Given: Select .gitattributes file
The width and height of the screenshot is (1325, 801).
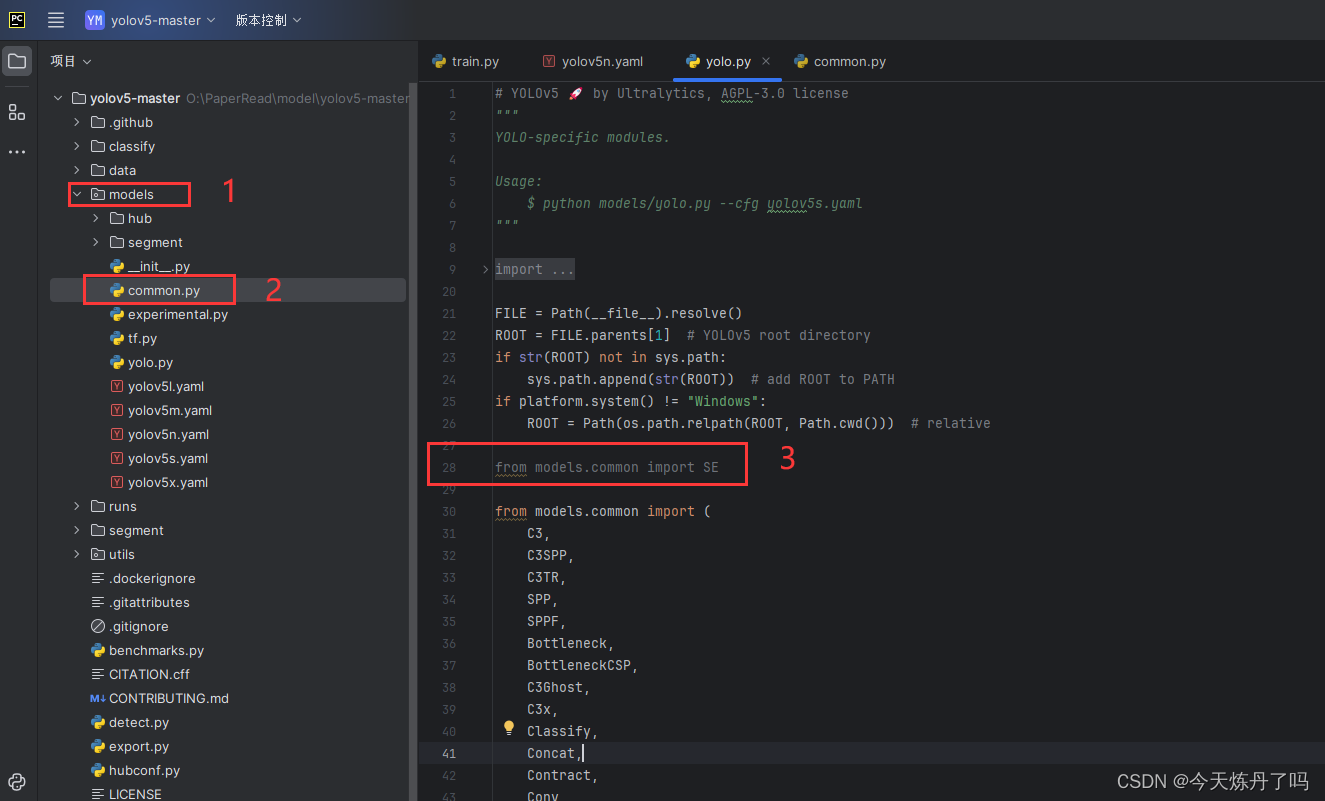Looking at the screenshot, I should click(x=140, y=602).
